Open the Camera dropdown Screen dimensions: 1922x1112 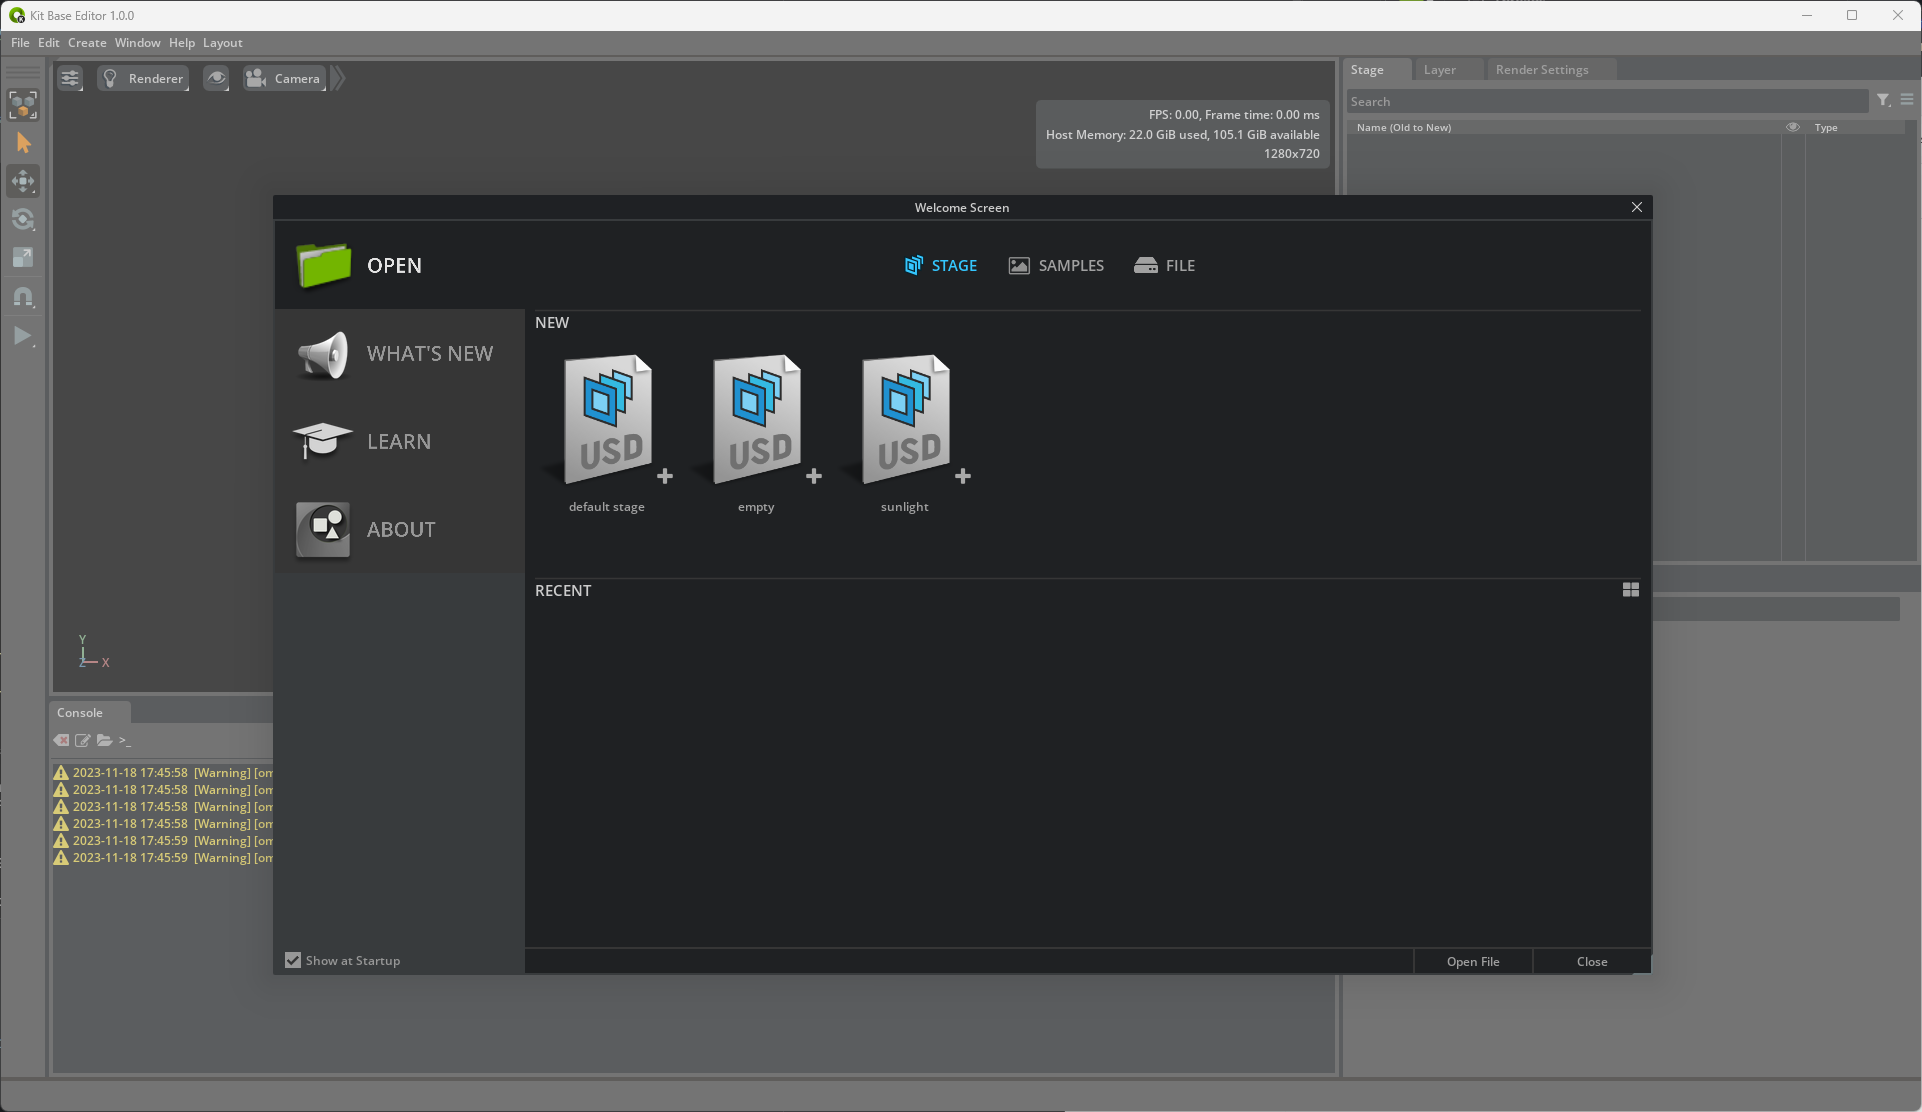[285, 78]
